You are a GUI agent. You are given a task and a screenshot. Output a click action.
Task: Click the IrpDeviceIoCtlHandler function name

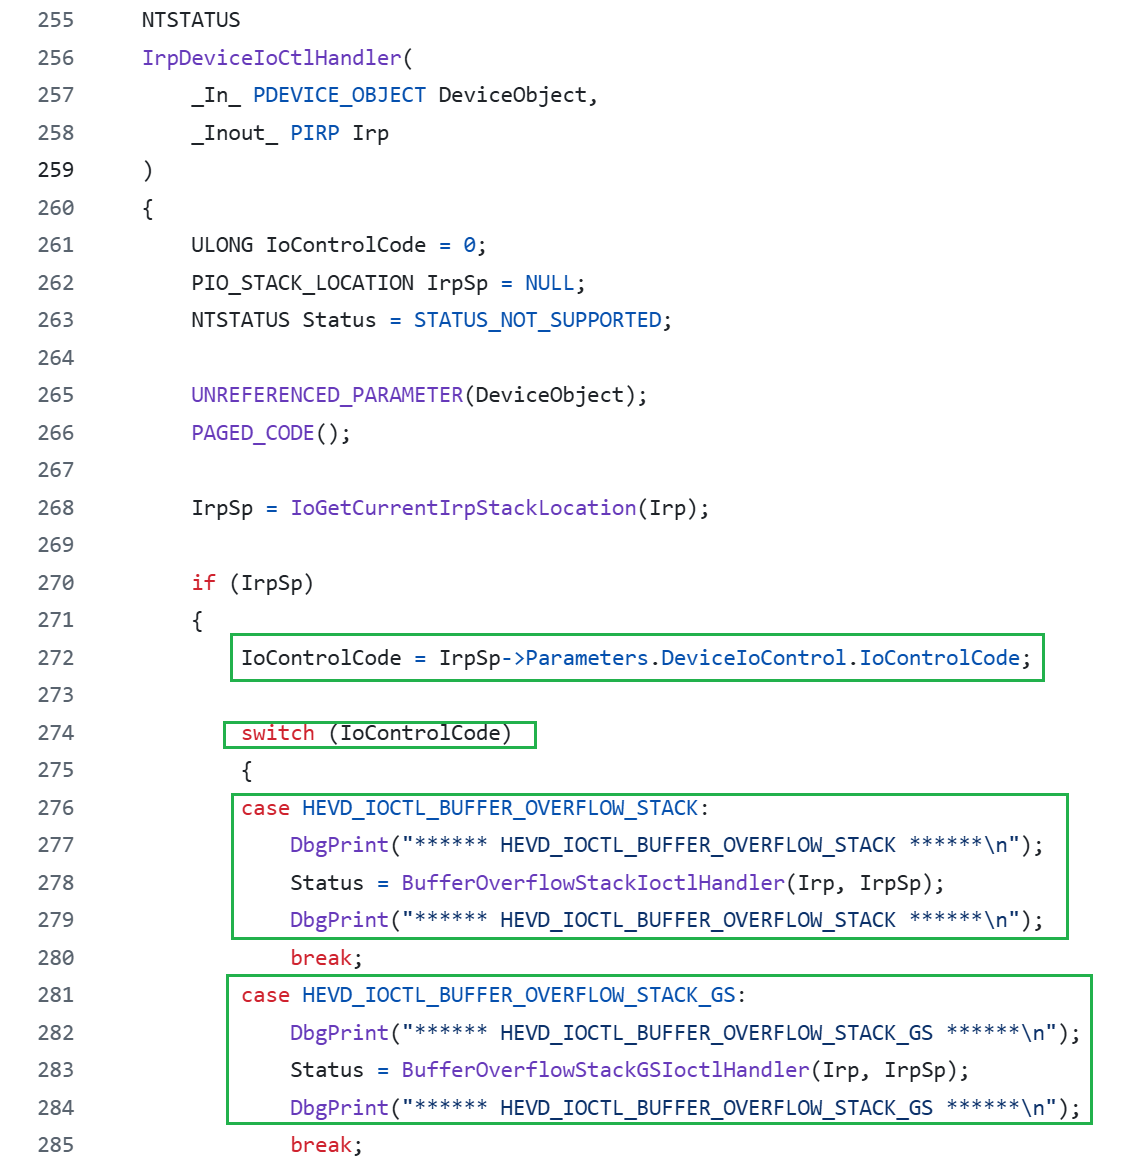tap(272, 58)
